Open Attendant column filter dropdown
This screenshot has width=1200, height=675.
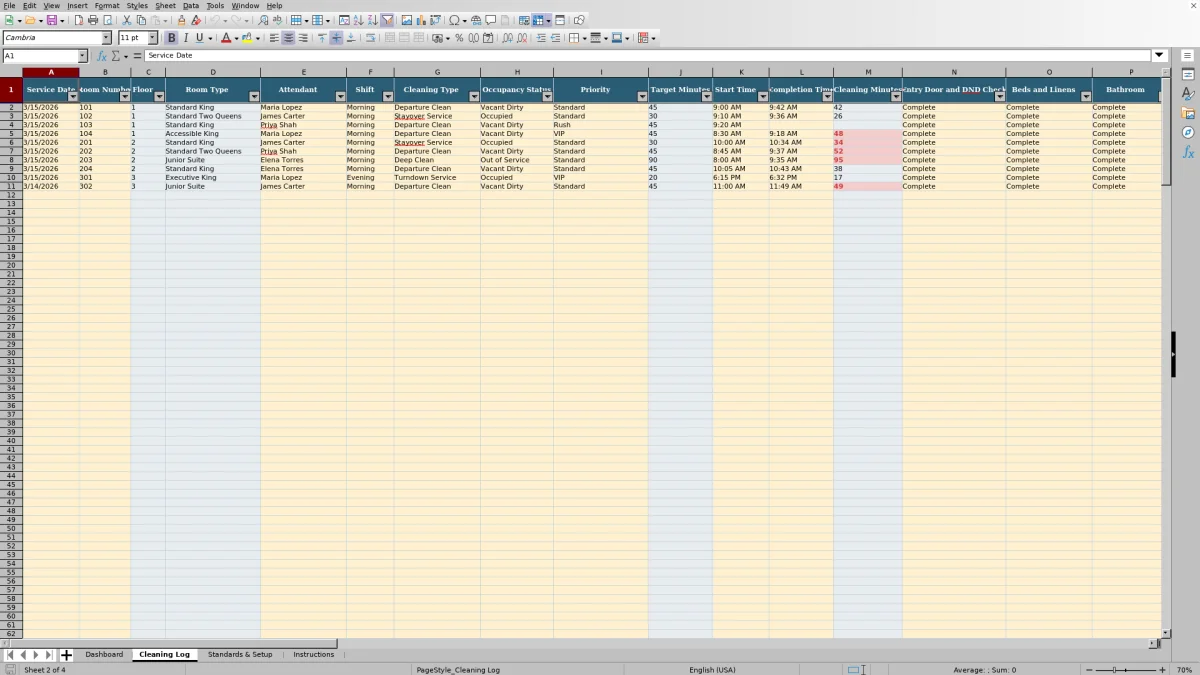(340, 97)
